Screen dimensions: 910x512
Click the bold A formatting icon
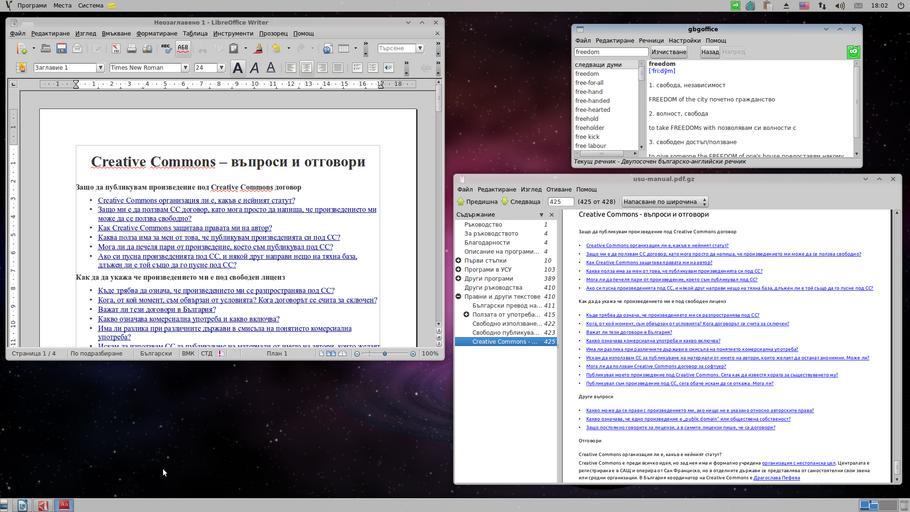tap(237, 68)
